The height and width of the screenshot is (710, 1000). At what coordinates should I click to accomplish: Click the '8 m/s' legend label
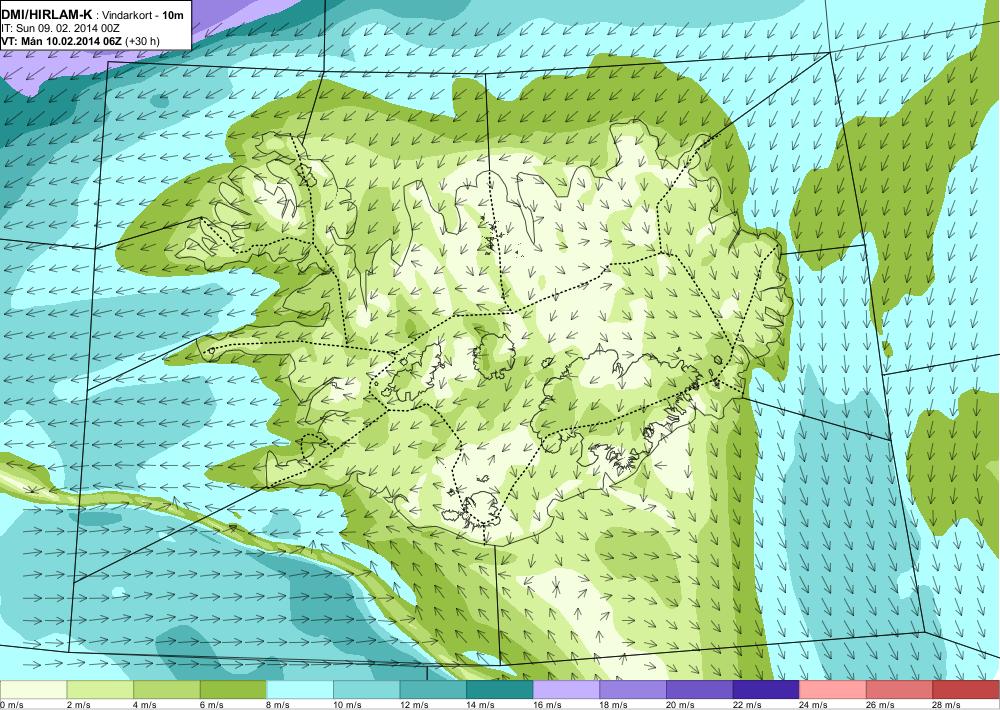pyautogui.click(x=278, y=705)
